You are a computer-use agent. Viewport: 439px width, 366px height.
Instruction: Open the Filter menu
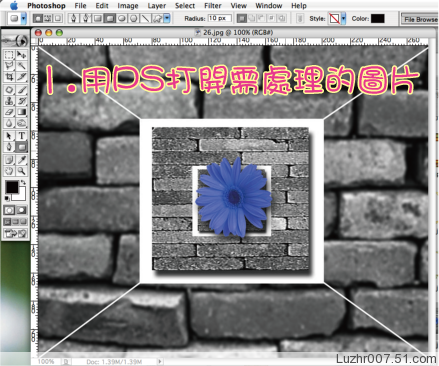click(x=212, y=6)
